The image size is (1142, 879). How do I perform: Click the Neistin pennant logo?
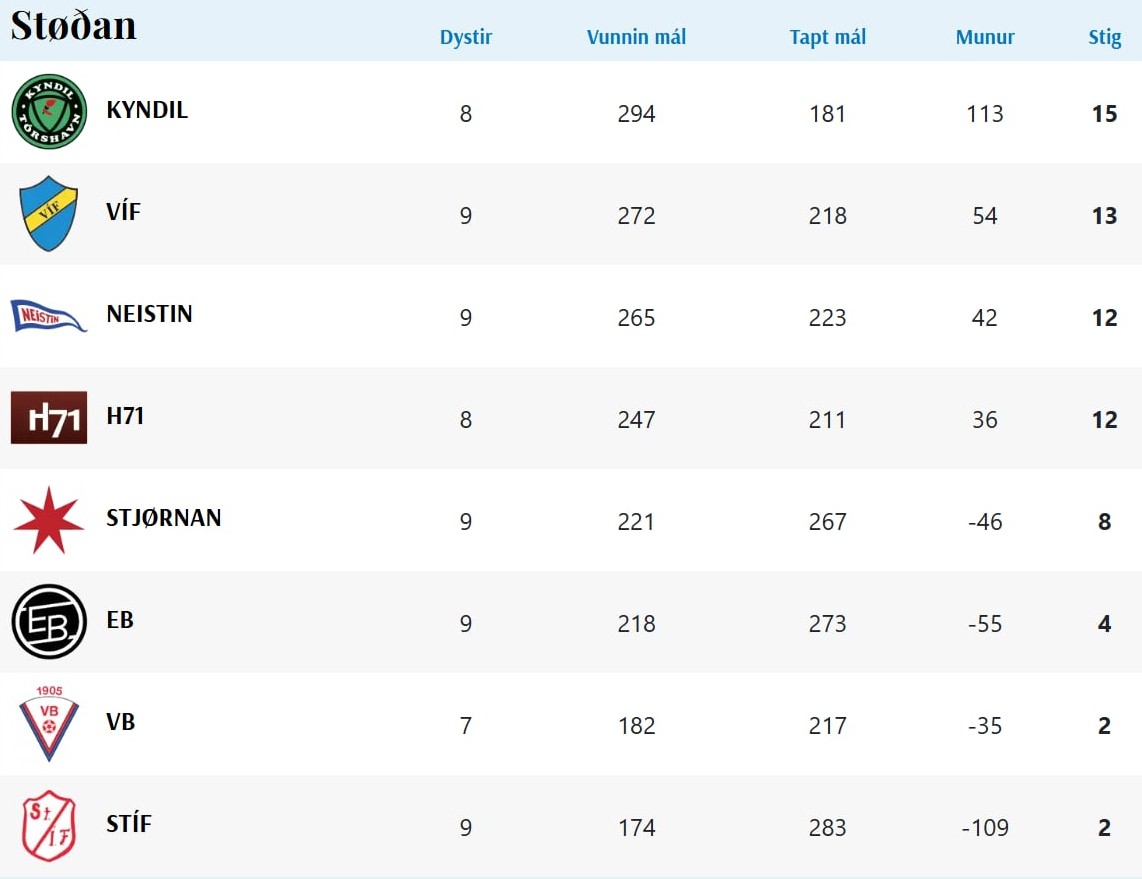49,316
